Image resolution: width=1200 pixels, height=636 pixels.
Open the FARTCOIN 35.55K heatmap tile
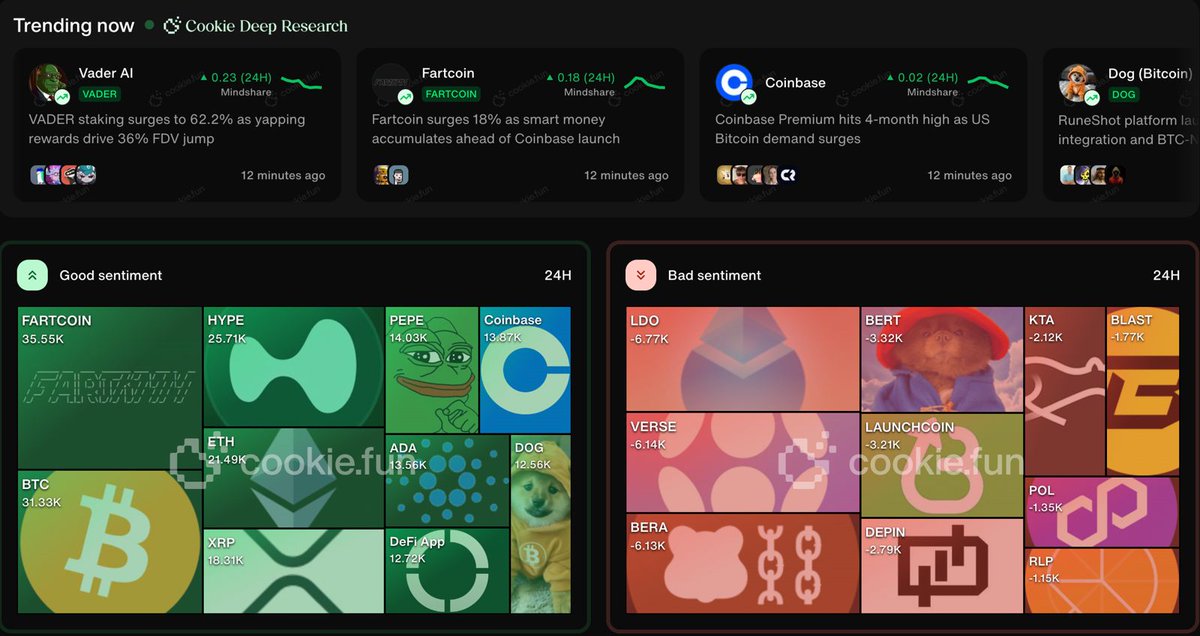coord(110,388)
